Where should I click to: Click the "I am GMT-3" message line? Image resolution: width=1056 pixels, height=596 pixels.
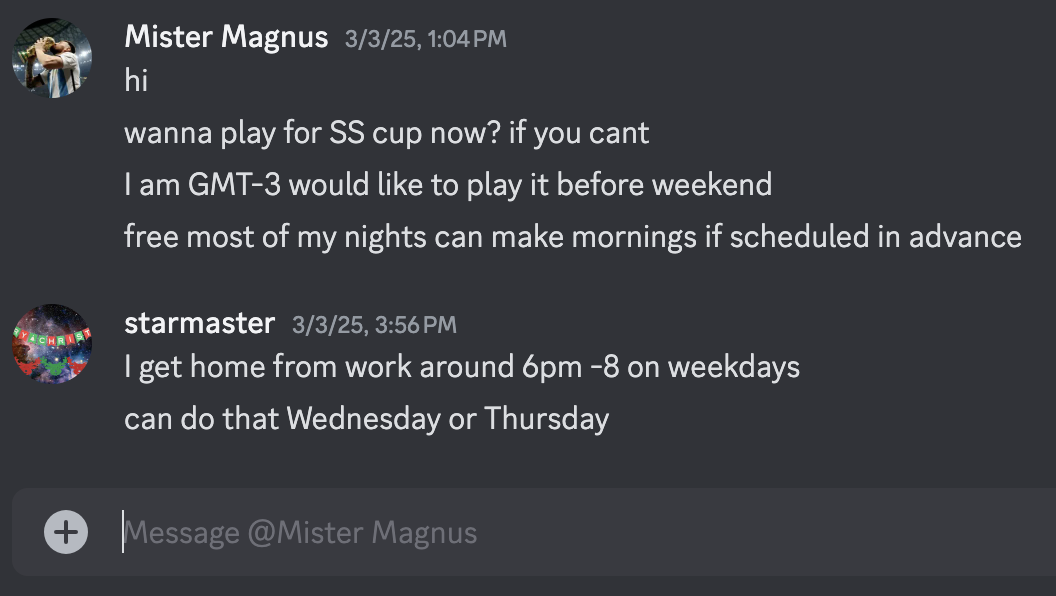click(447, 185)
